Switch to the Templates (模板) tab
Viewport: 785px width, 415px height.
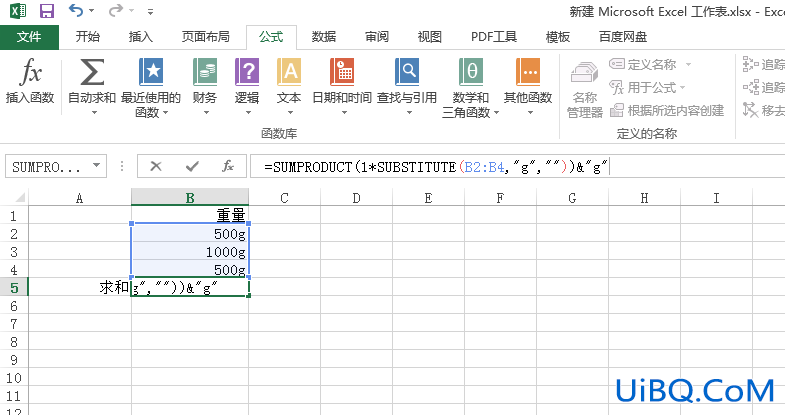click(x=558, y=37)
